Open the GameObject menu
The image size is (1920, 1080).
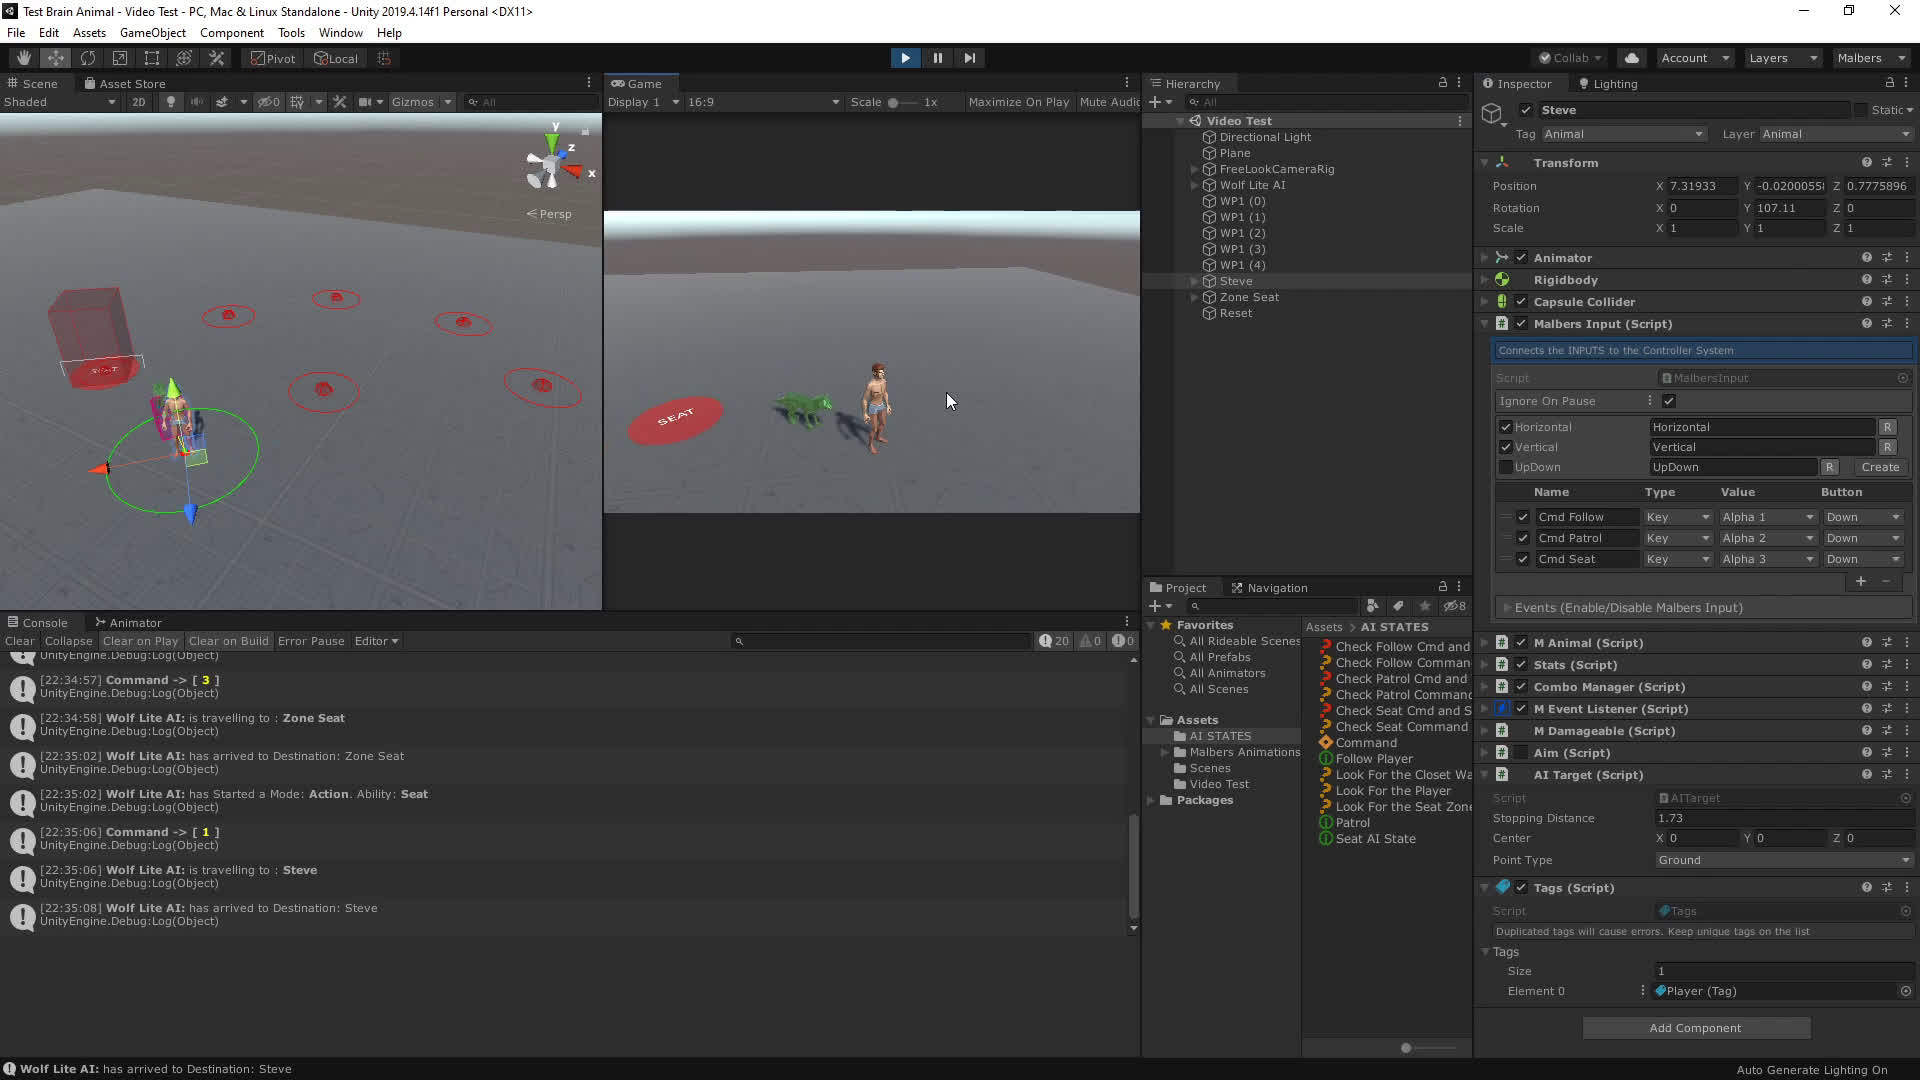[152, 33]
